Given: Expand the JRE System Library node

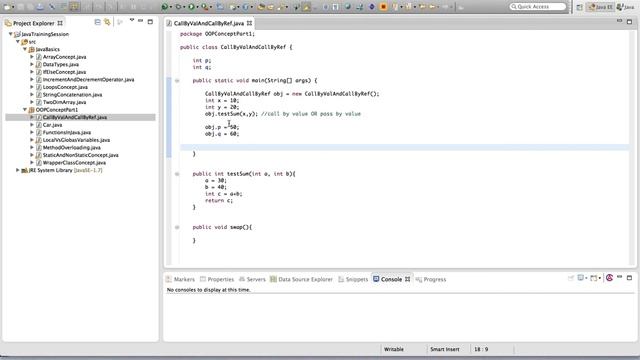Looking at the screenshot, I should tap(18, 170).
